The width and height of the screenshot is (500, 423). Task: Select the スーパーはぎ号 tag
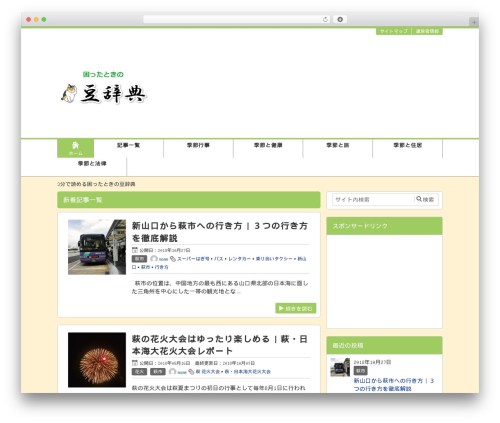[x=193, y=259]
